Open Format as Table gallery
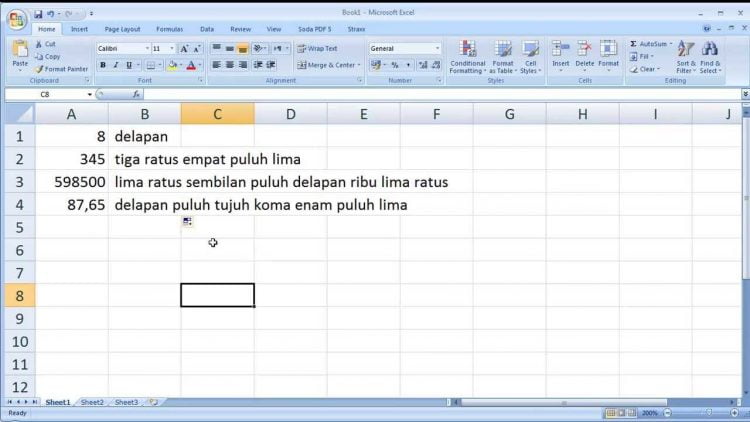 pyautogui.click(x=503, y=57)
